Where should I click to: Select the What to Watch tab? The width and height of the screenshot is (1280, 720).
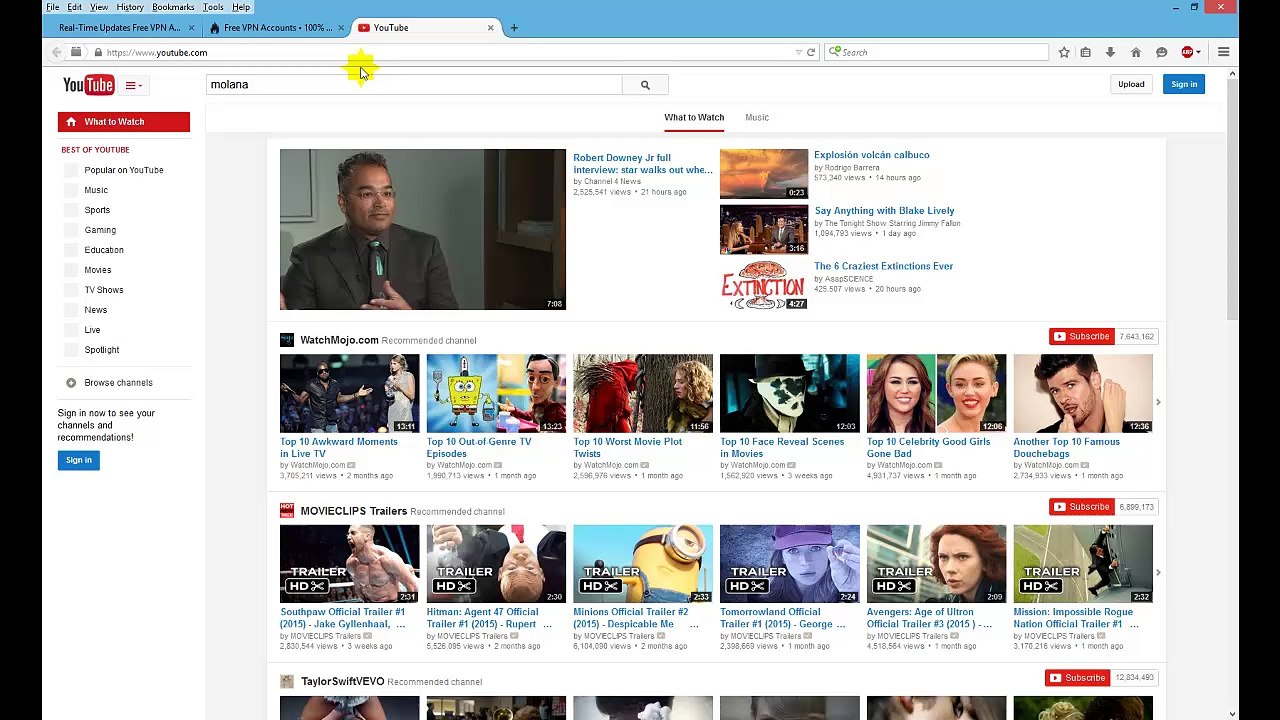694,118
